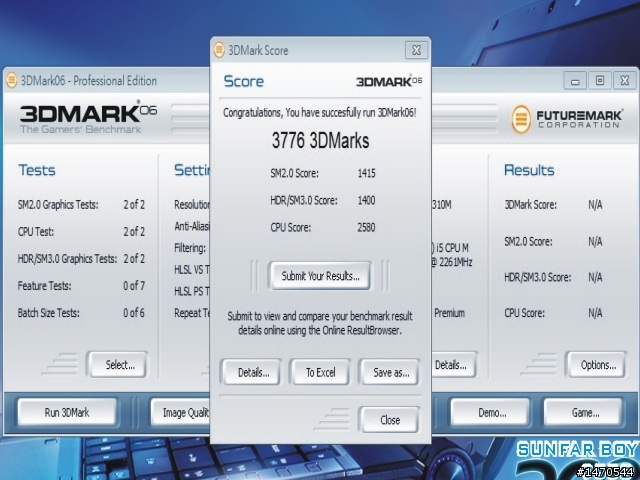Click '3DMark Score:' label in Results panel

[x=530, y=204]
